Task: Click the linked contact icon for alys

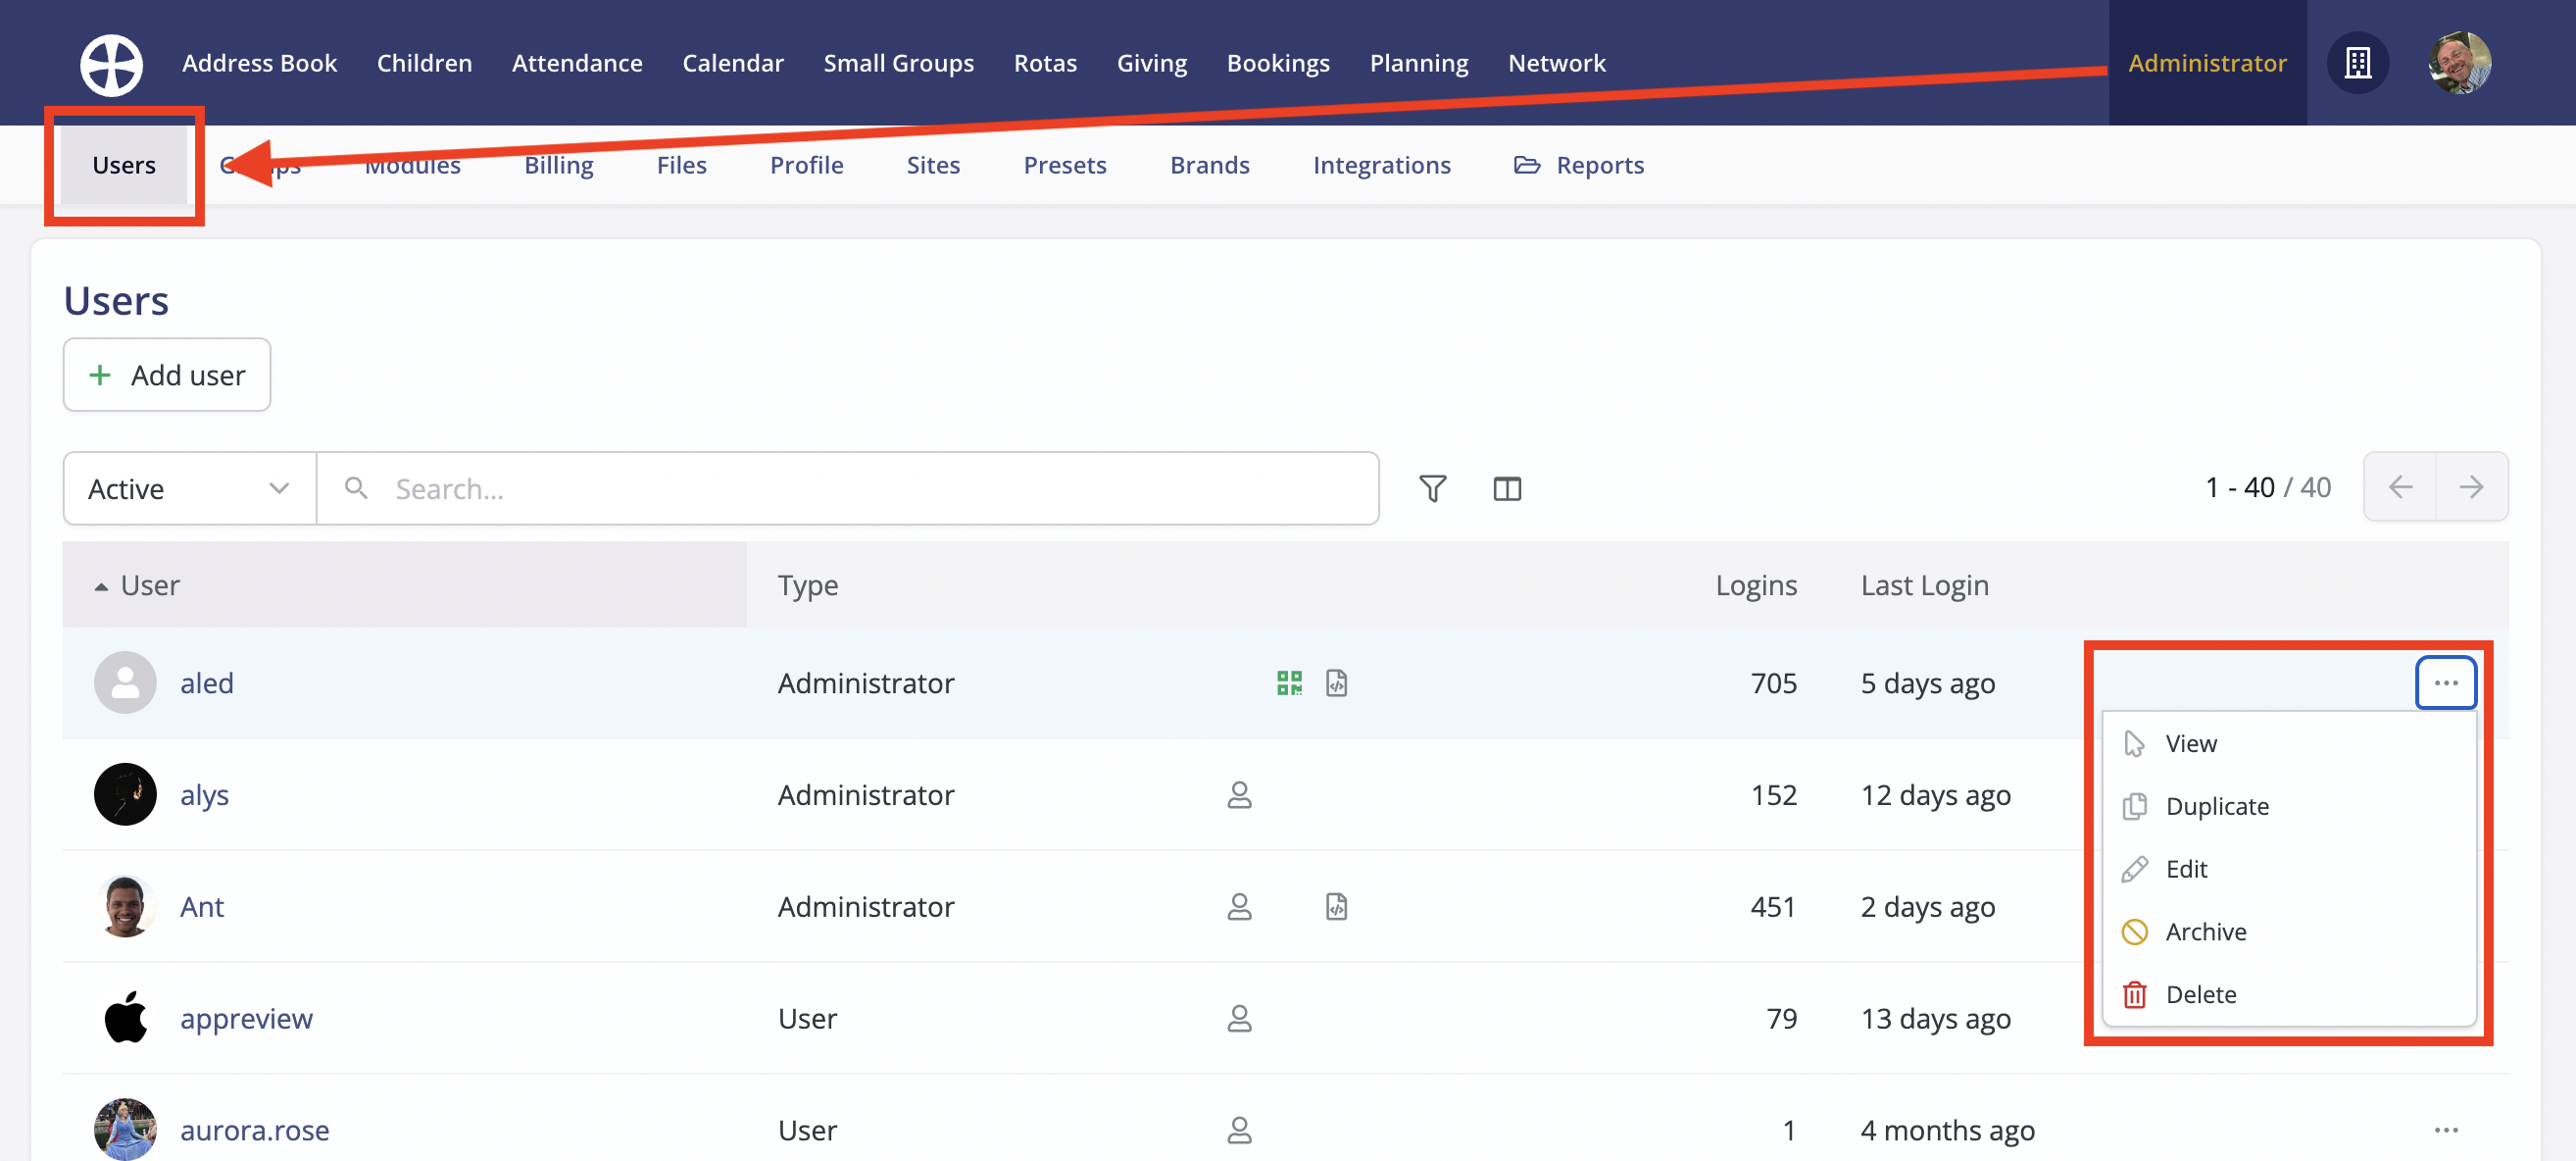Action: pos(1239,795)
